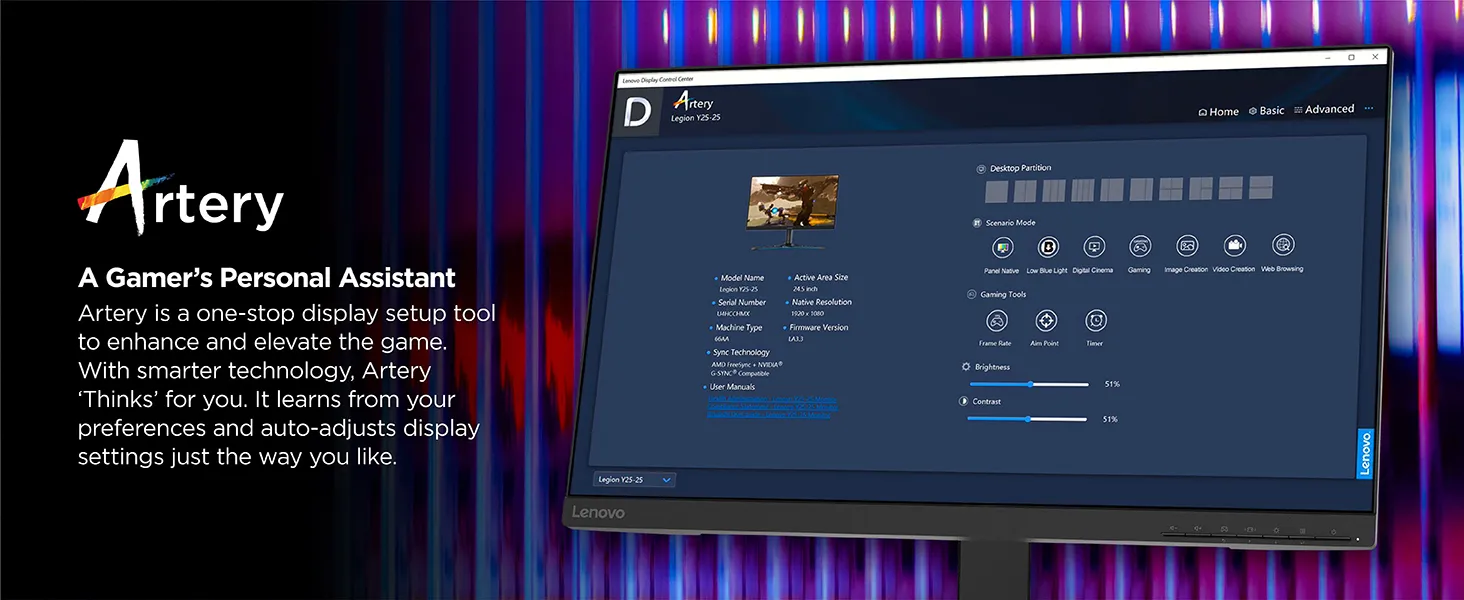The image size is (1464, 600).
Task: Click the blue Lenovo badge in app
Action: point(1365,453)
